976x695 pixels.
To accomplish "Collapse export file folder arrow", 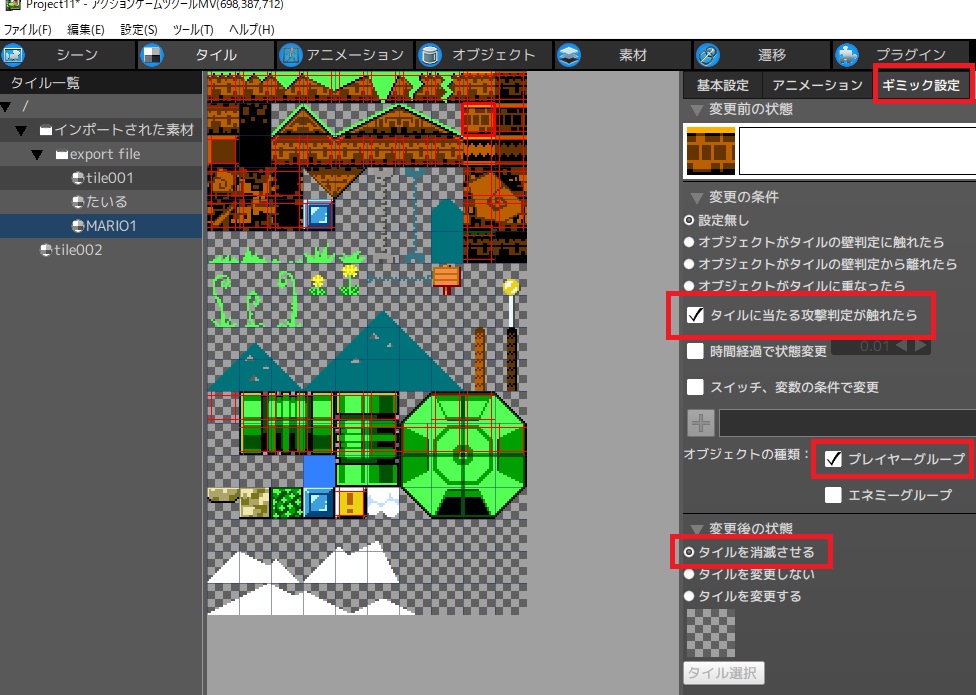I will click(x=37, y=154).
